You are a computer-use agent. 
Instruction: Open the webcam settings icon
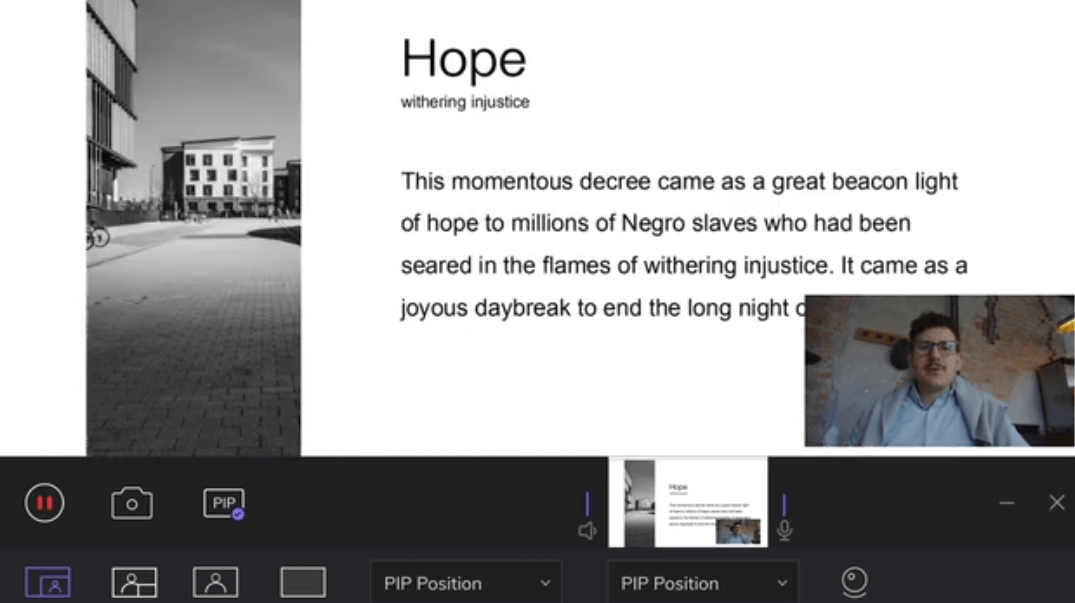pos(854,582)
